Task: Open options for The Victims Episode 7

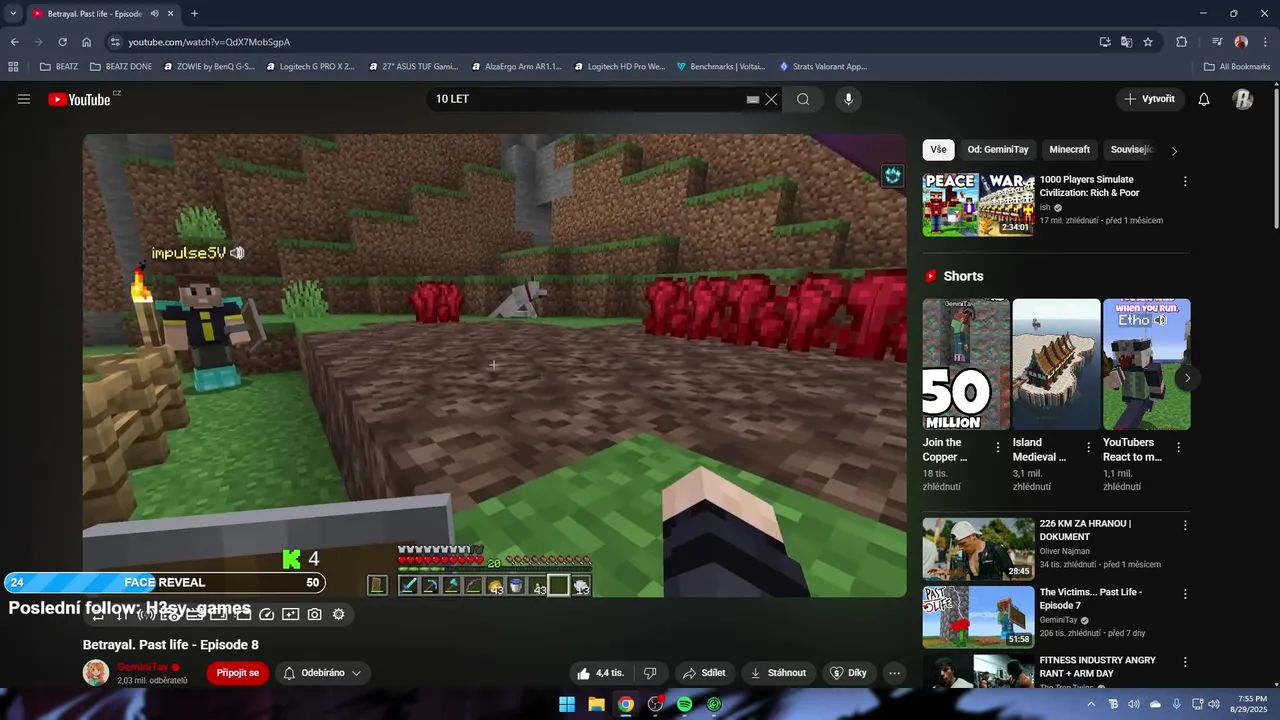Action: (x=1185, y=594)
